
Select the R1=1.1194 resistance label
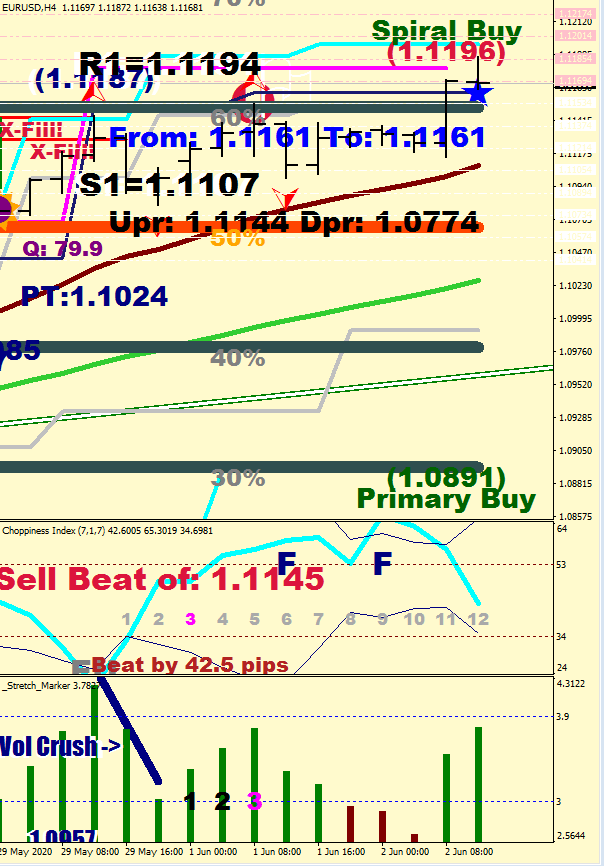pyautogui.click(x=170, y=64)
